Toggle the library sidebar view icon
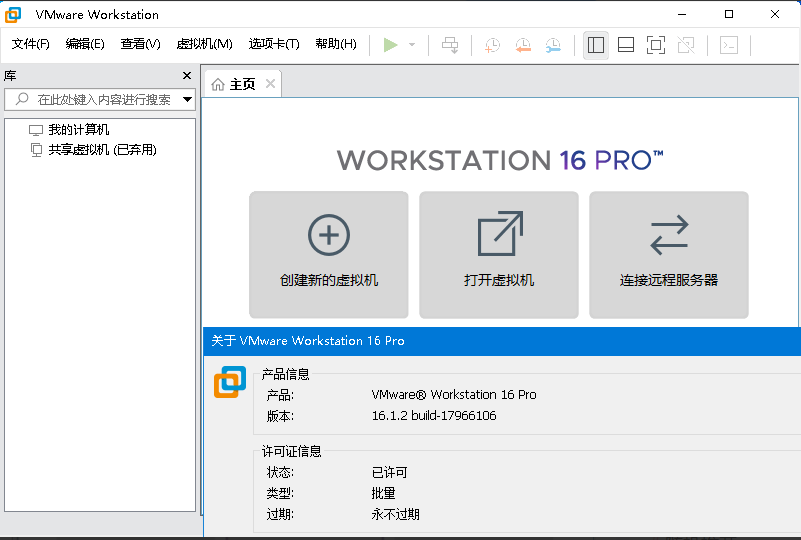 point(596,45)
